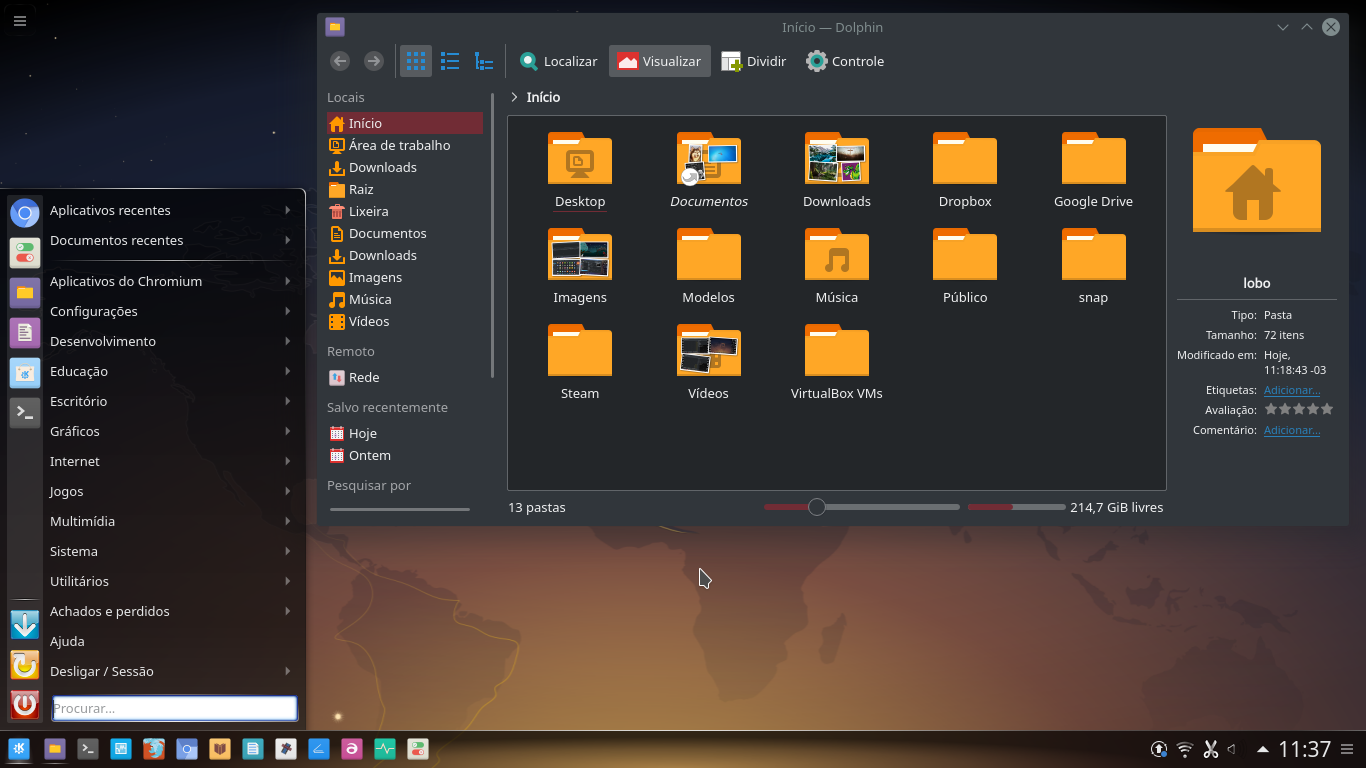Viewport: 1366px width, 768px height.
Task: Open the Controle menu in Dolphin
Action: [844, 61]
